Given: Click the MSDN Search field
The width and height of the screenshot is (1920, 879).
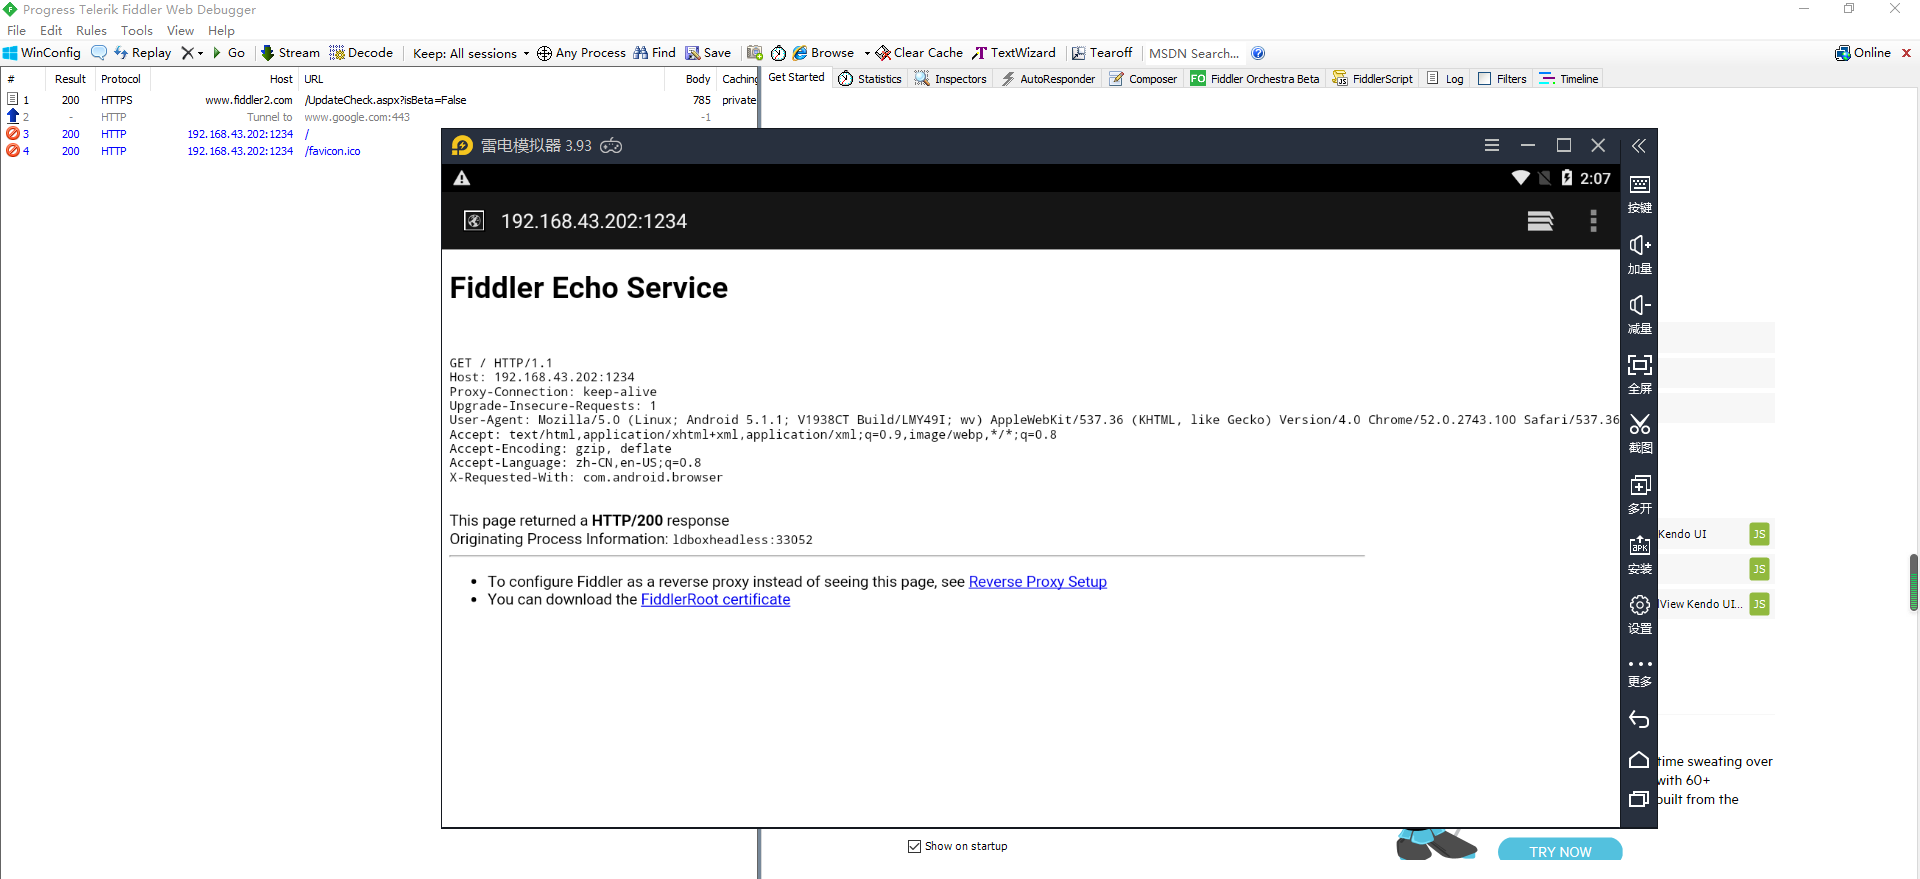Looking at the screenshot, I should point(1194,53).
